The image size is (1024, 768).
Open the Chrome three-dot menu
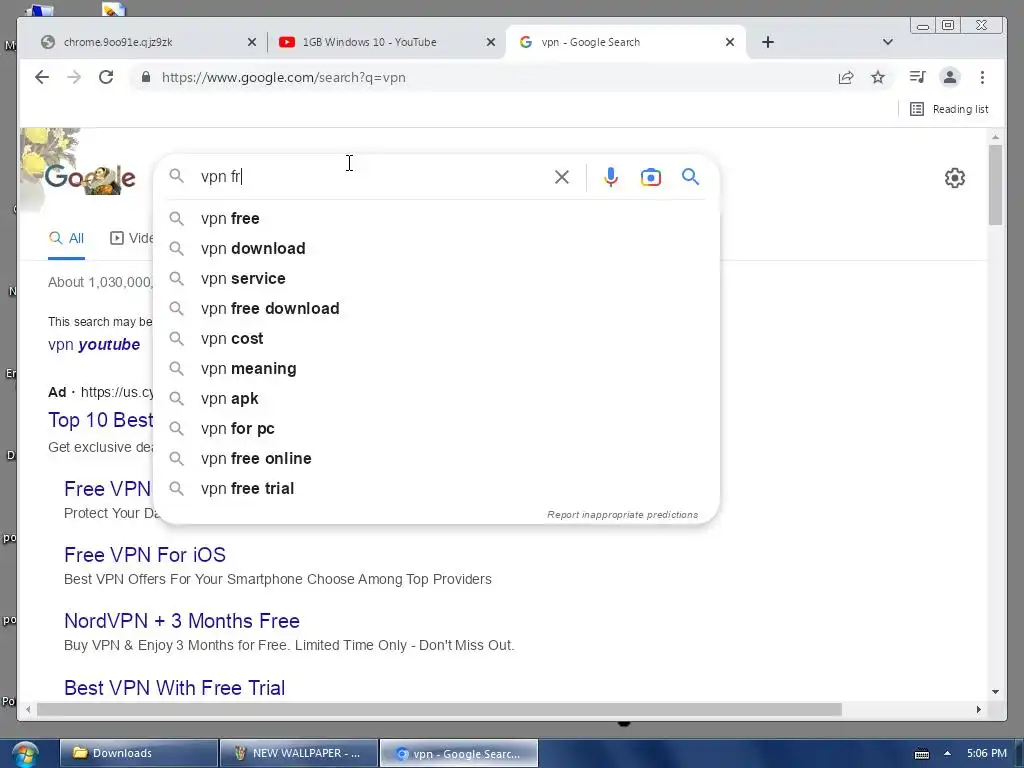pos(982,77)
